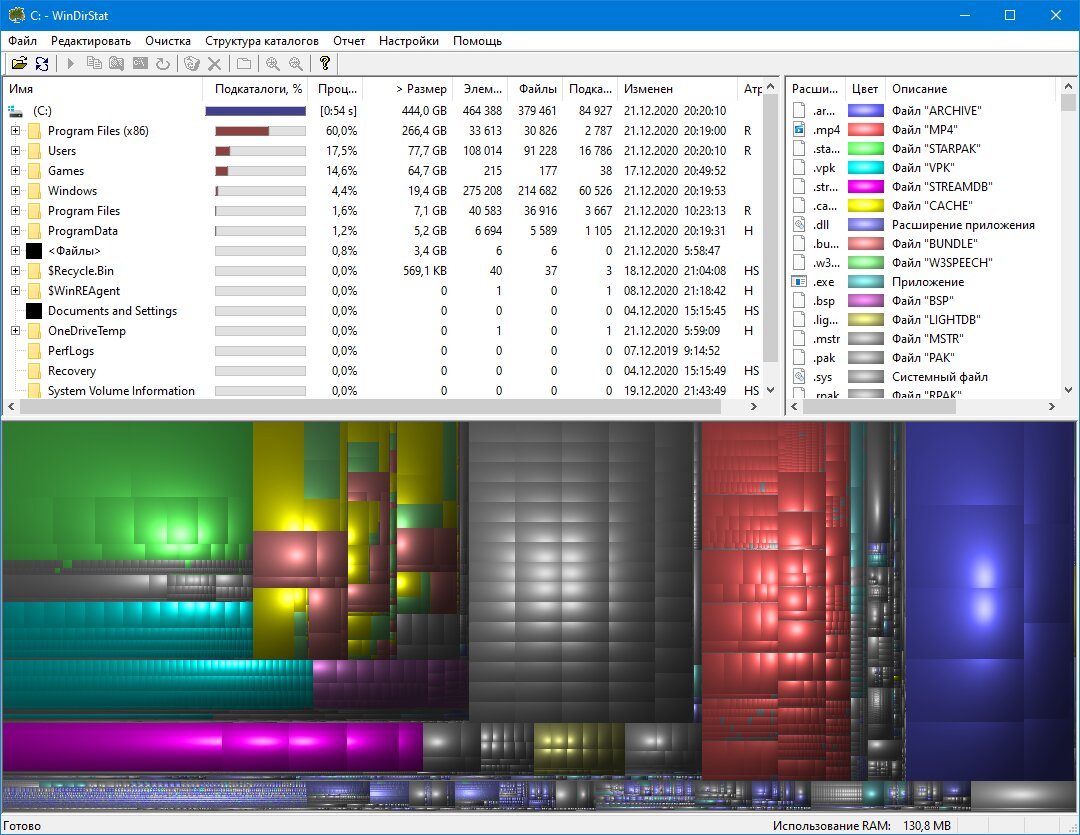Click the large green block in treemap
Screen dimensions: 1080x835
(x=127, y=491)
